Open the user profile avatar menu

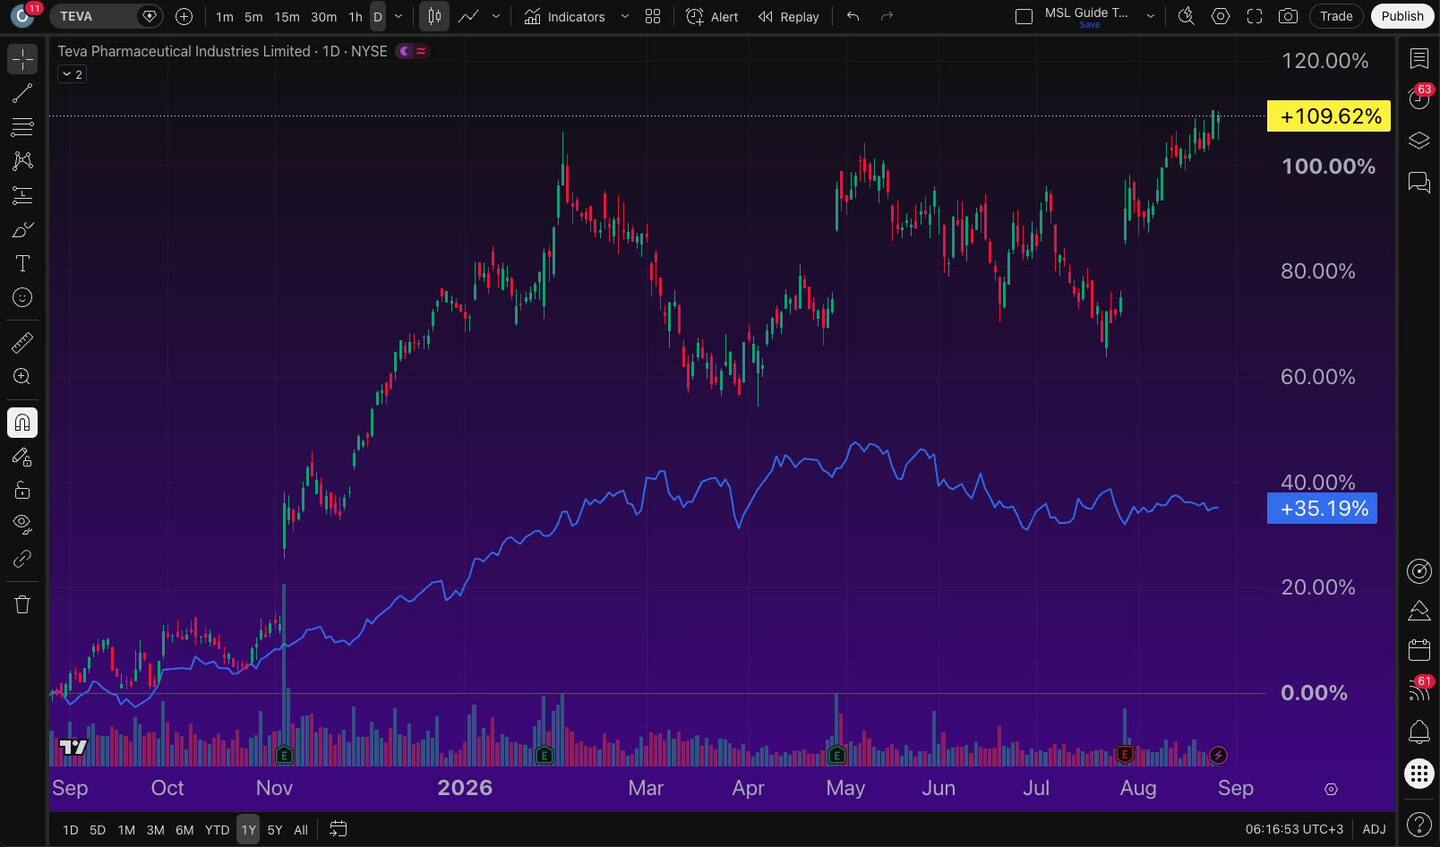click(x=22, y=16)
